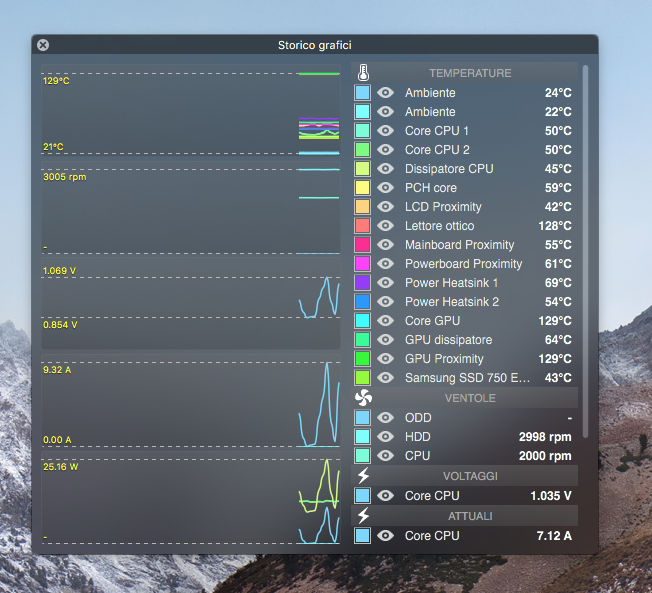This screenshot has width=652, height=593.
Task: Click the sensor list vertical scrollbar
Action: pos(585,251)
